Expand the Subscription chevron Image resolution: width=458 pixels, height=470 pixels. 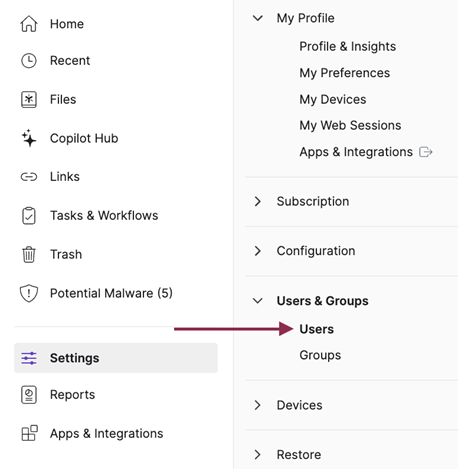258,201
